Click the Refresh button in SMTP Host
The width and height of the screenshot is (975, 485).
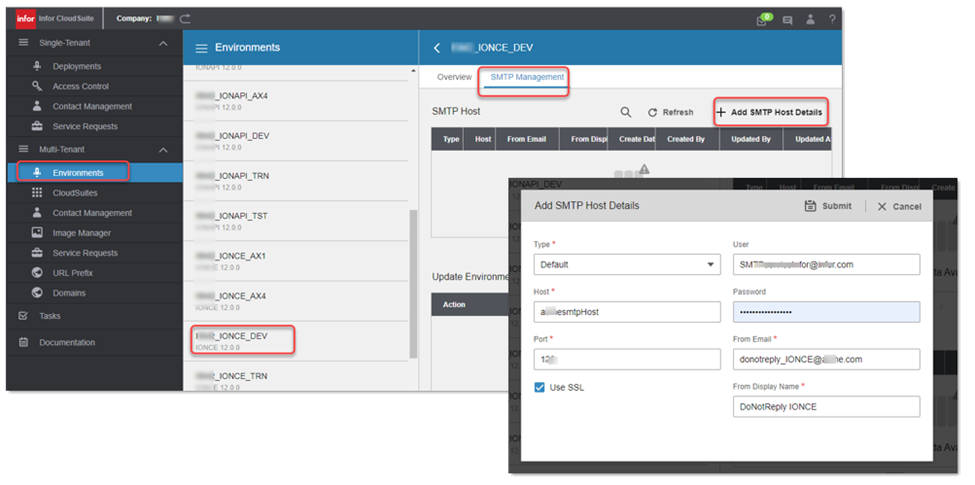coord(670,113)
